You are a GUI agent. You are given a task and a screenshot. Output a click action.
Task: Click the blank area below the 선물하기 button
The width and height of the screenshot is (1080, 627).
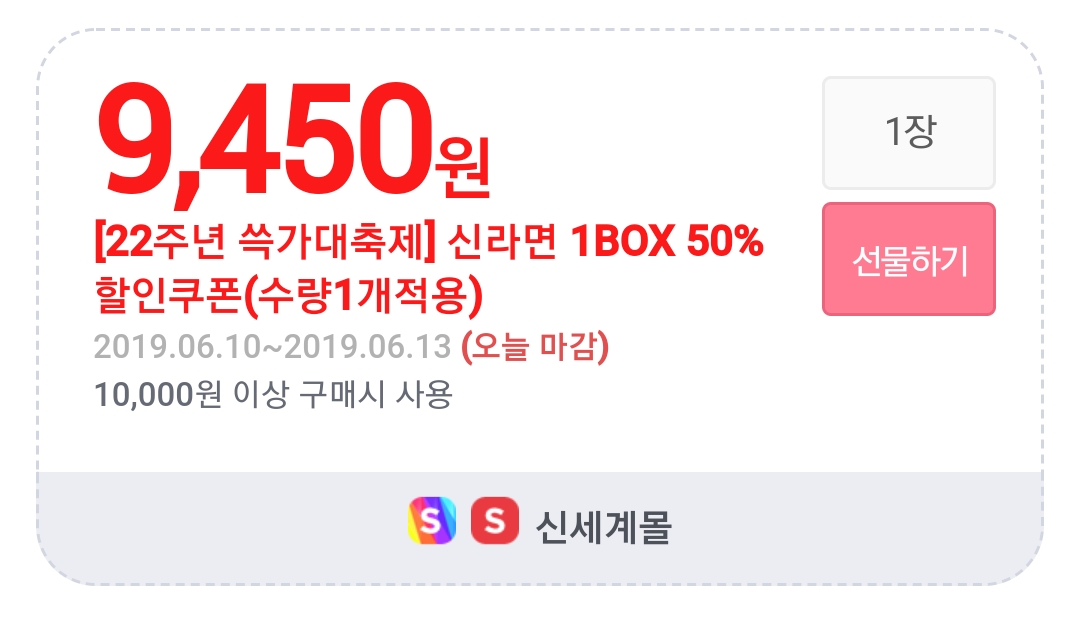click(908, 393)
